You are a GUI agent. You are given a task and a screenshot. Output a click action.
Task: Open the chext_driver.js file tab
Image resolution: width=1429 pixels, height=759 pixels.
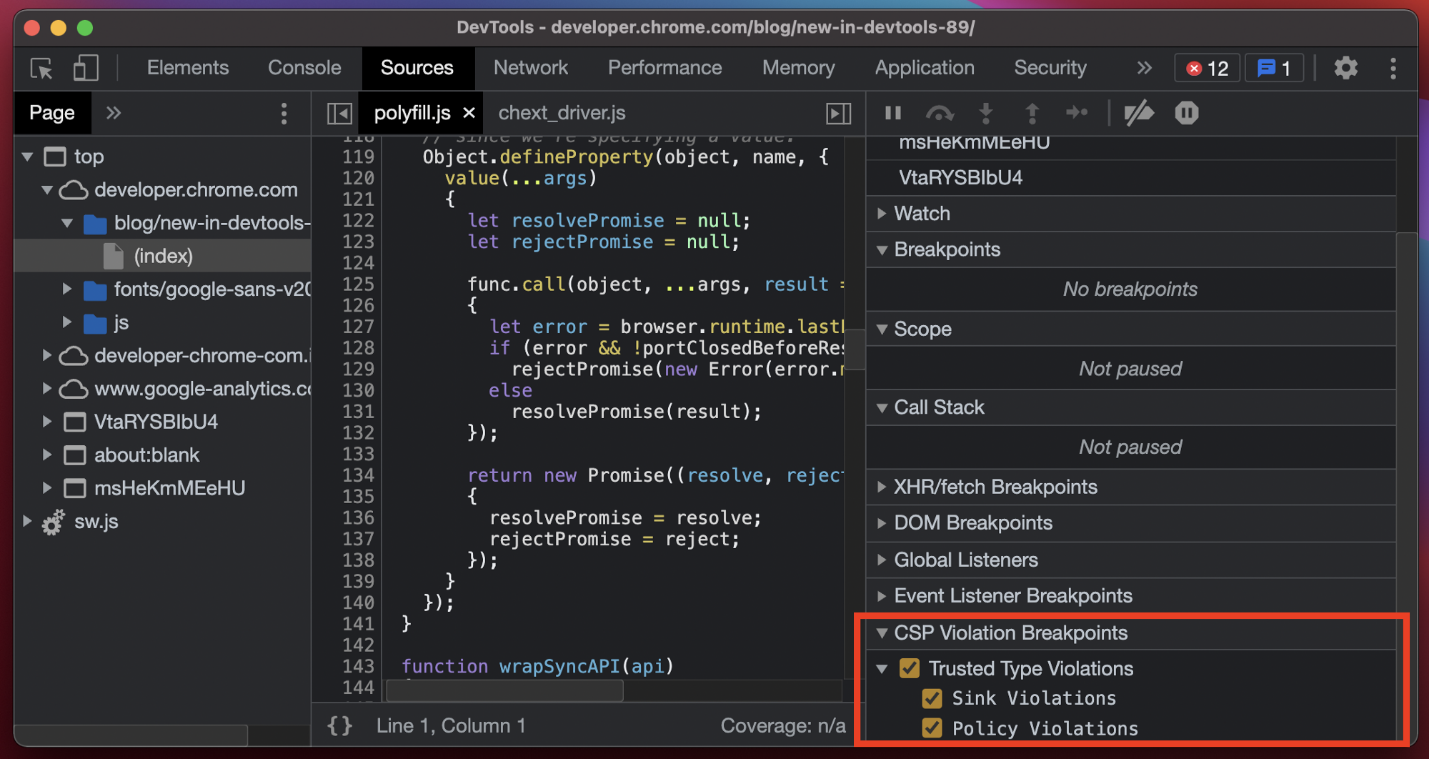(x=561, y=113)
